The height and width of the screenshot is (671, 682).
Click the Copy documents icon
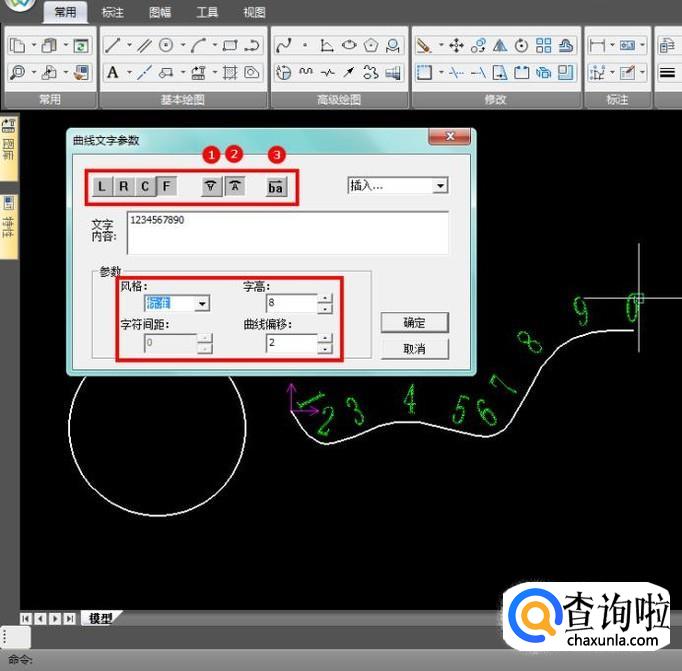pos(18,45)
